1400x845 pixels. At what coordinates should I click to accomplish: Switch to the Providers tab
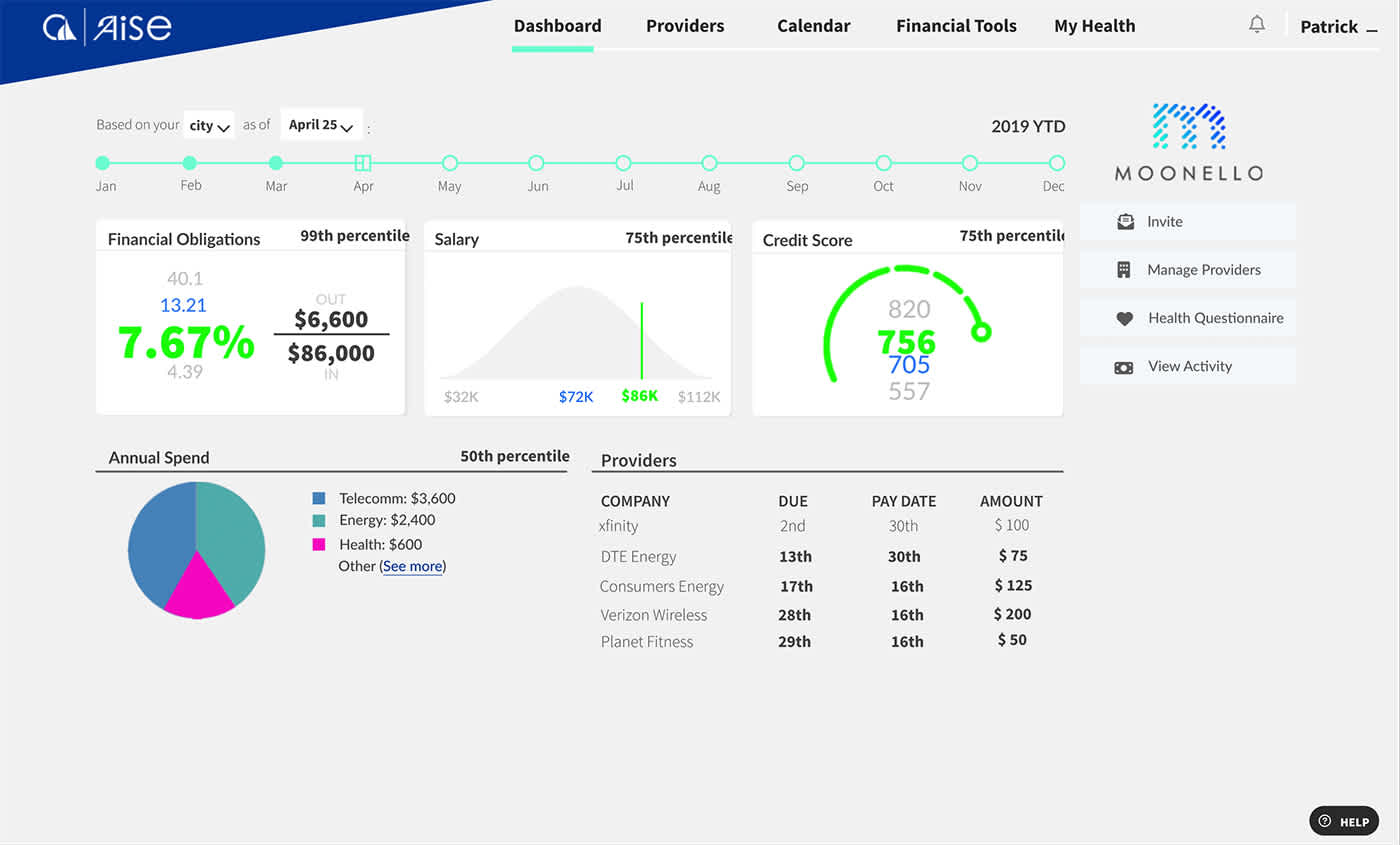tap(685, 26)
